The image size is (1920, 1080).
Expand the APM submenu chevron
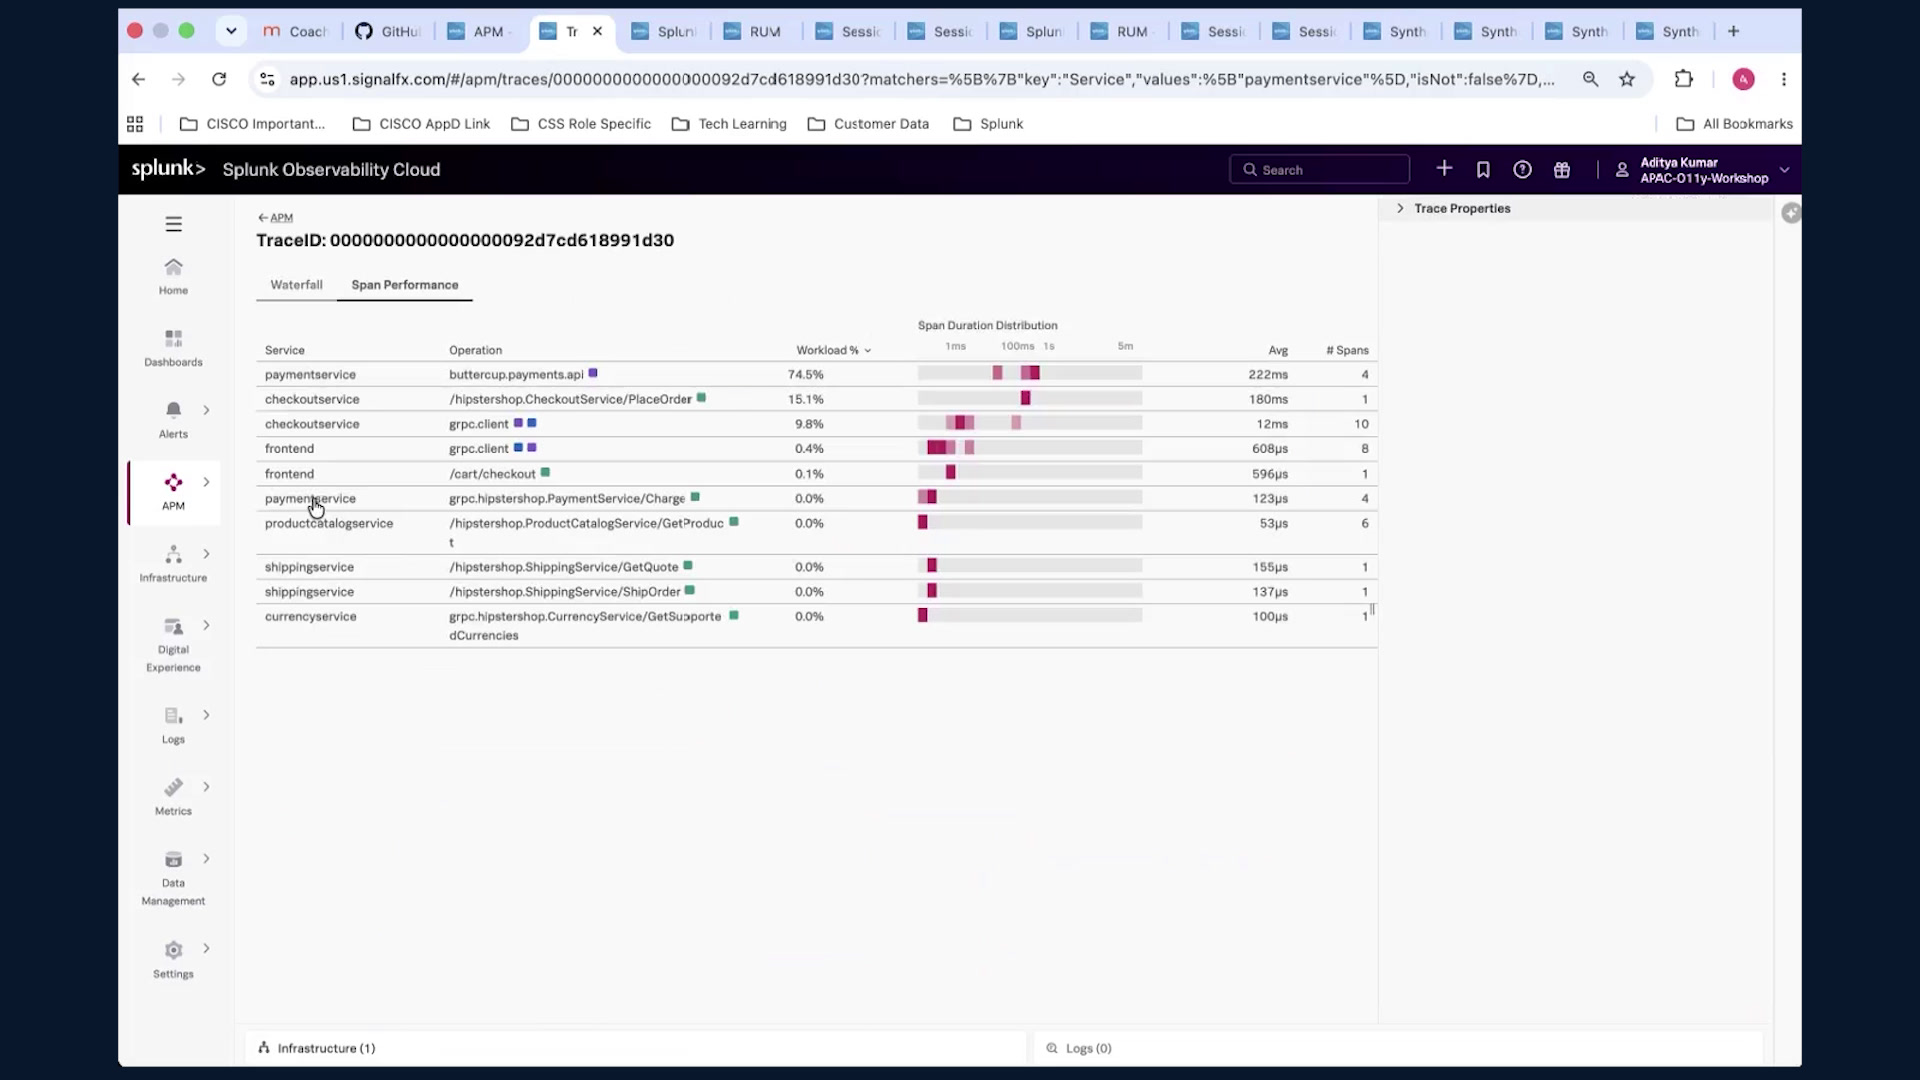tap(206, 482)
